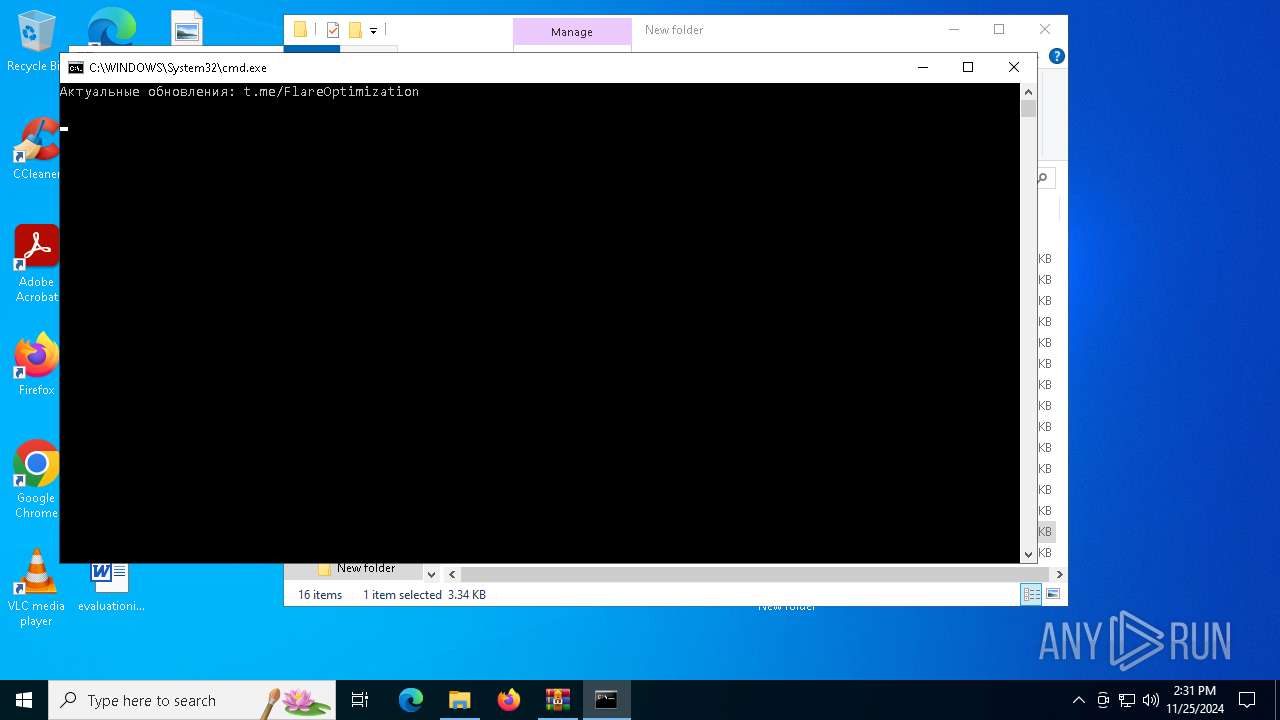1280x720 pixels.
Task: Open the Manage tab in Explorer
Action: (x=572, y=32)
